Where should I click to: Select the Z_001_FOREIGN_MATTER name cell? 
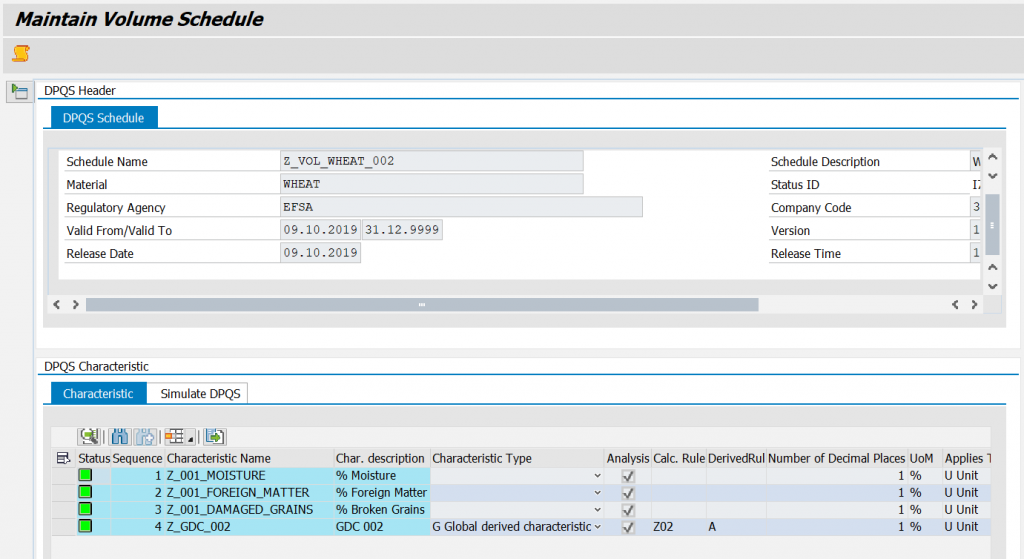(249, 492)
